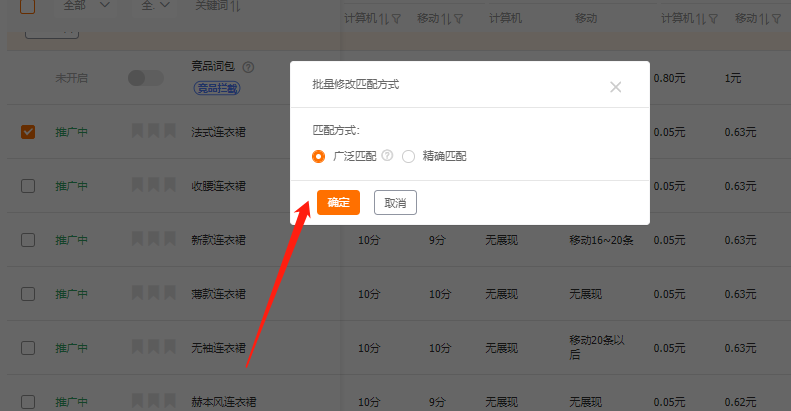Click last bookmark flag in 新款连衣裙 row
The height and width of the screenshot is (411, 791).
coord(170,239)
